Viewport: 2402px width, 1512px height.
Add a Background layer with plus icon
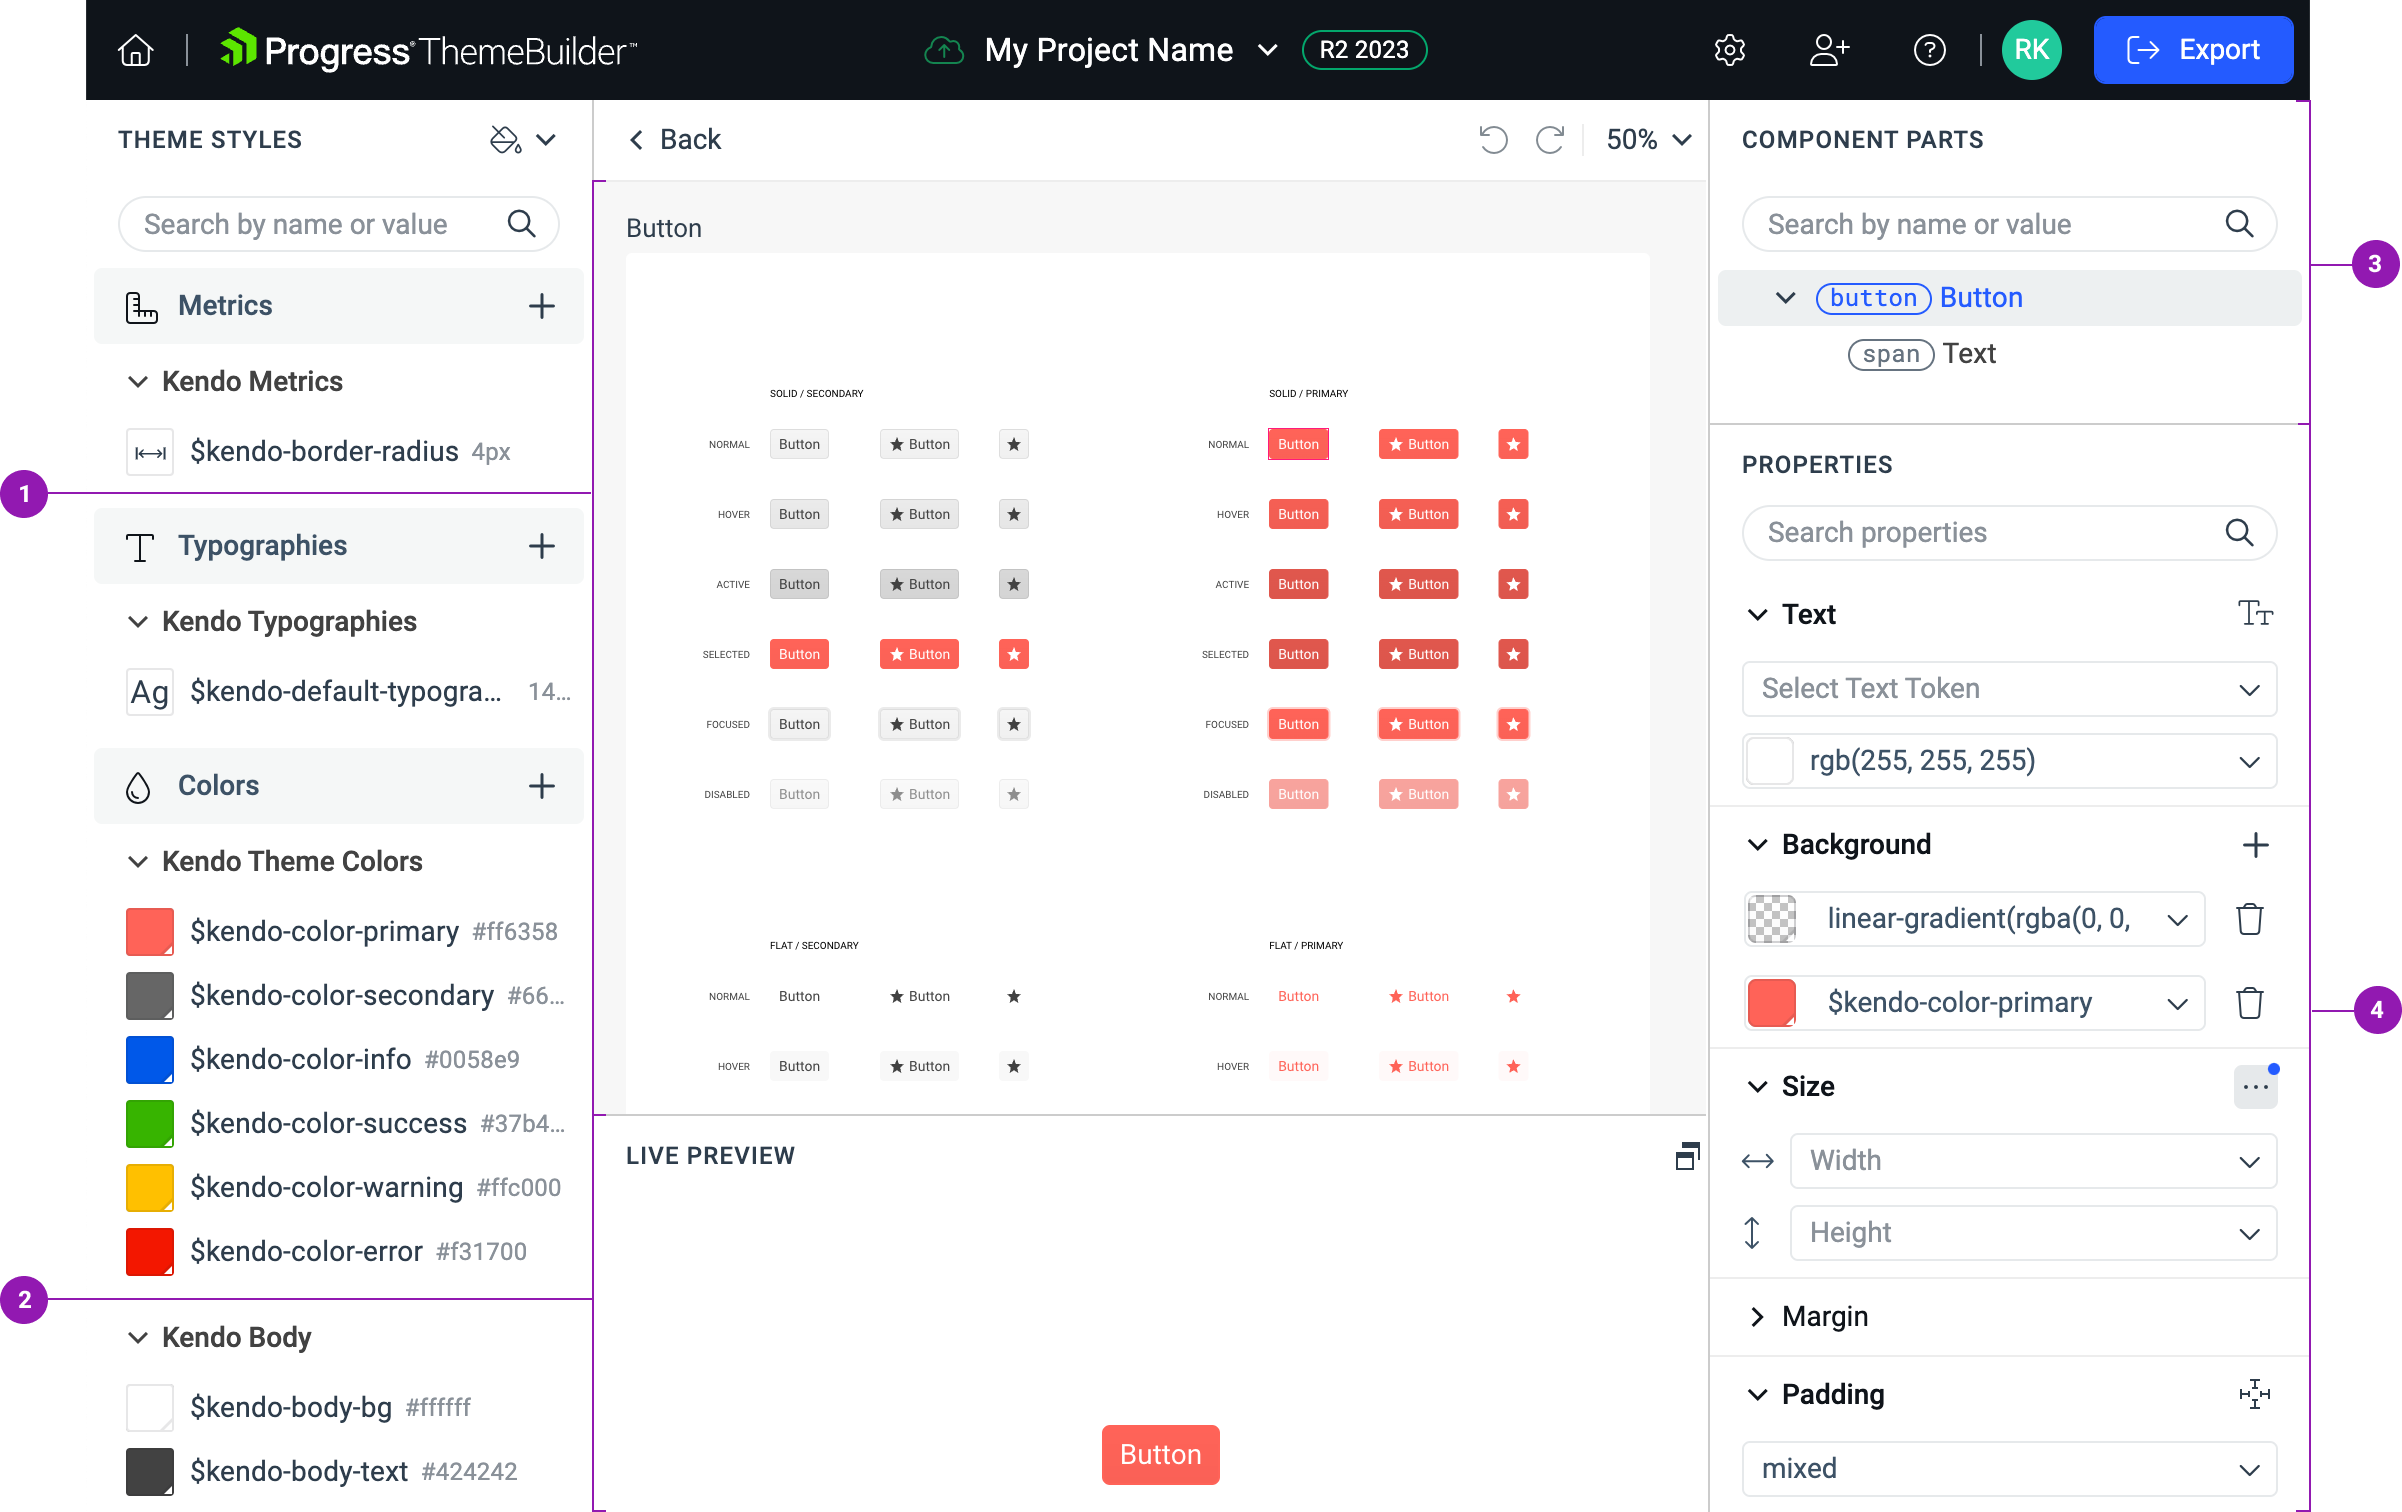pyautogui.click(x=2255, y=845)
